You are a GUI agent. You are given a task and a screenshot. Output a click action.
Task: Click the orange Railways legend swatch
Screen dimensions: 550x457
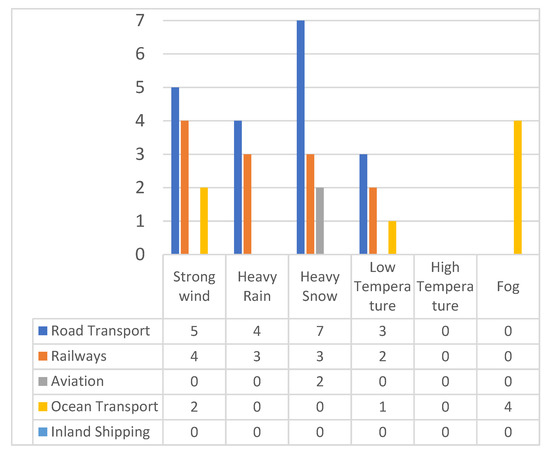(x=43, y=356)
